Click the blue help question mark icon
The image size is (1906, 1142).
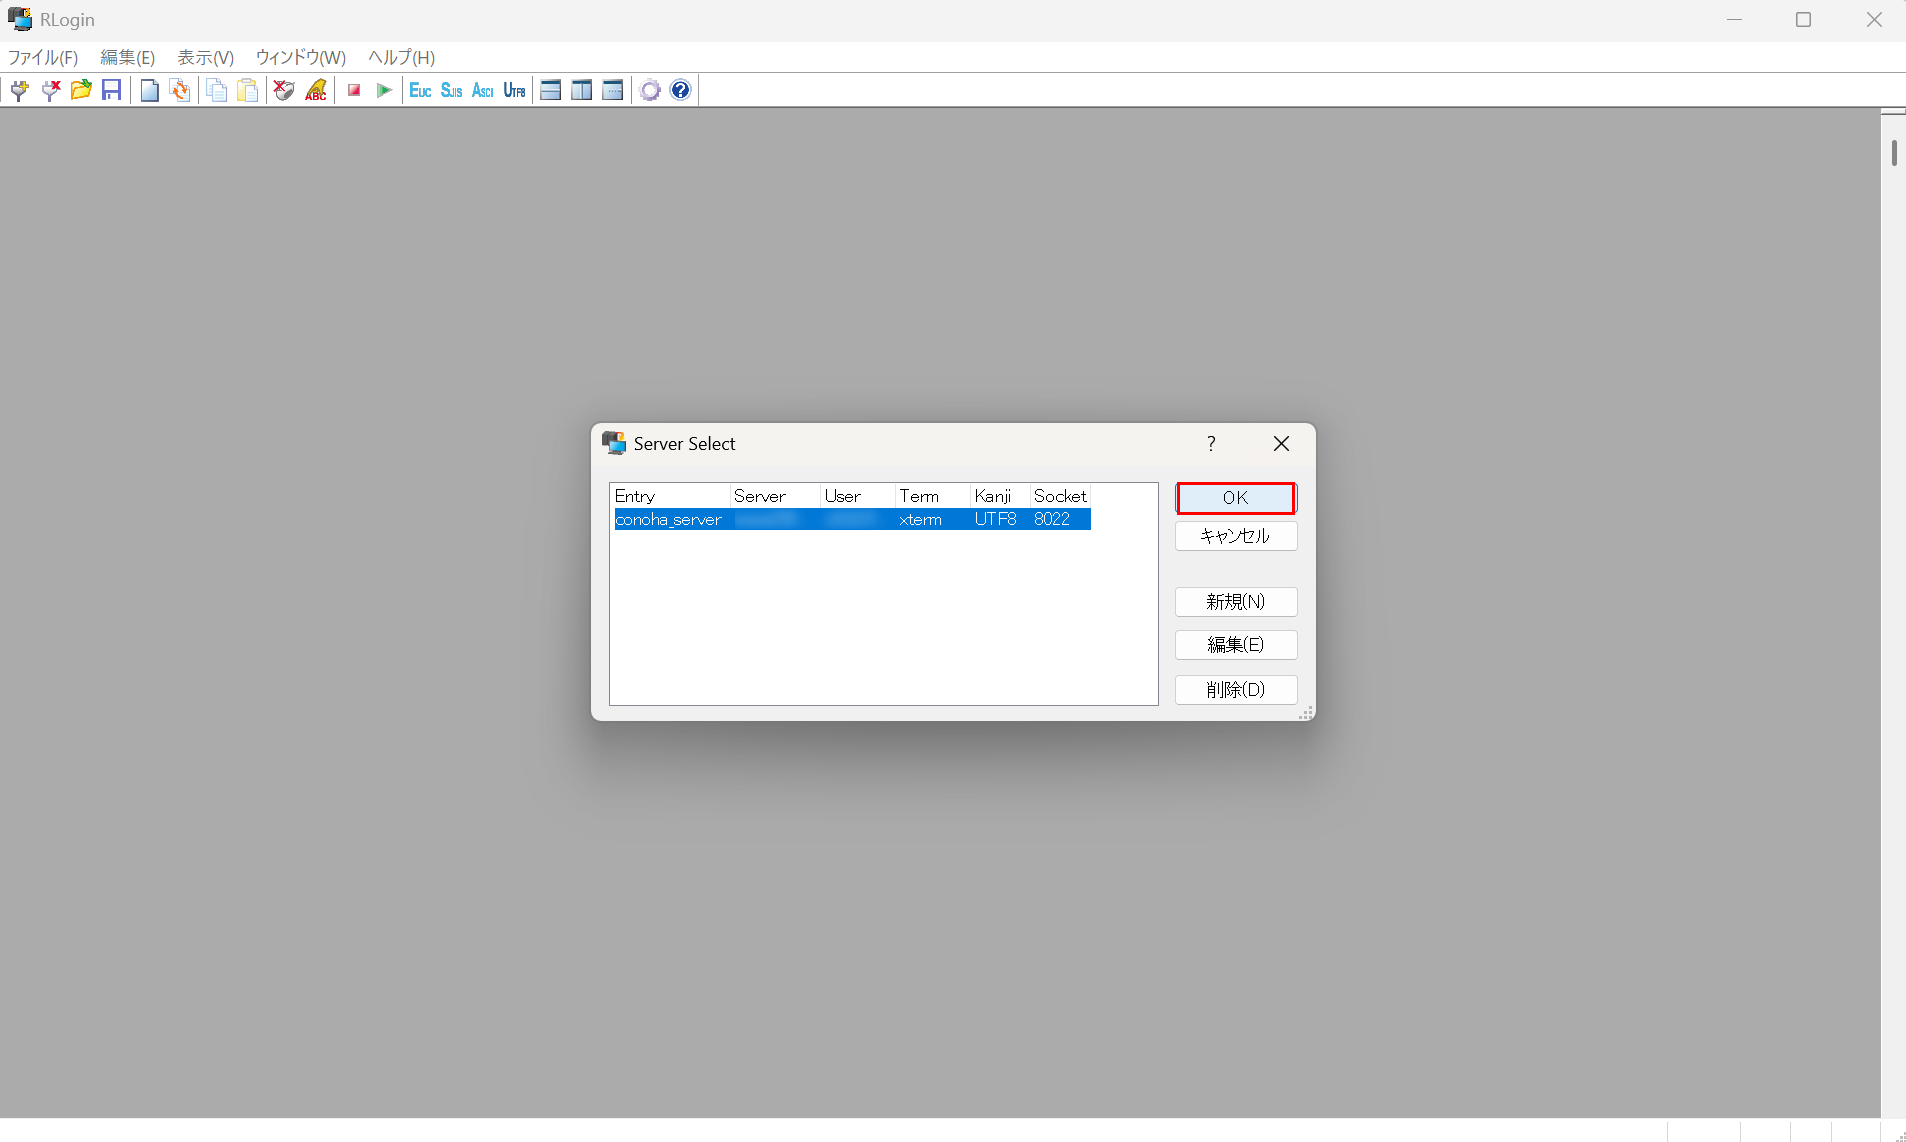(680, 90)
